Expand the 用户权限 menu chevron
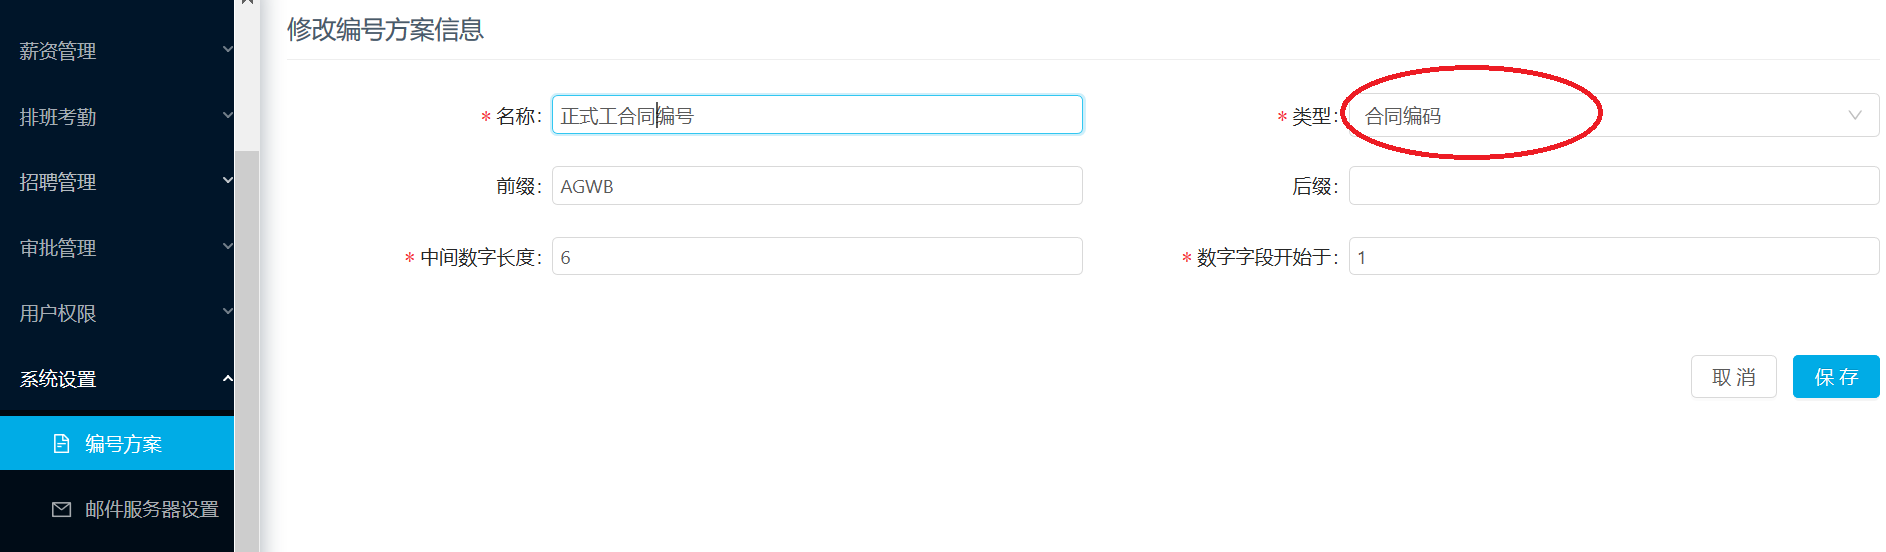This screenshot has height=552, width=1886. coord(227,311)
